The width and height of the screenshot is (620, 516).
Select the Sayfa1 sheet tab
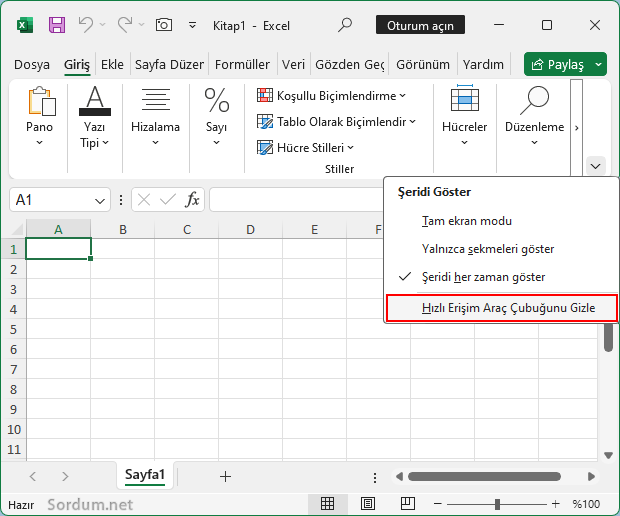pos(145,475)
